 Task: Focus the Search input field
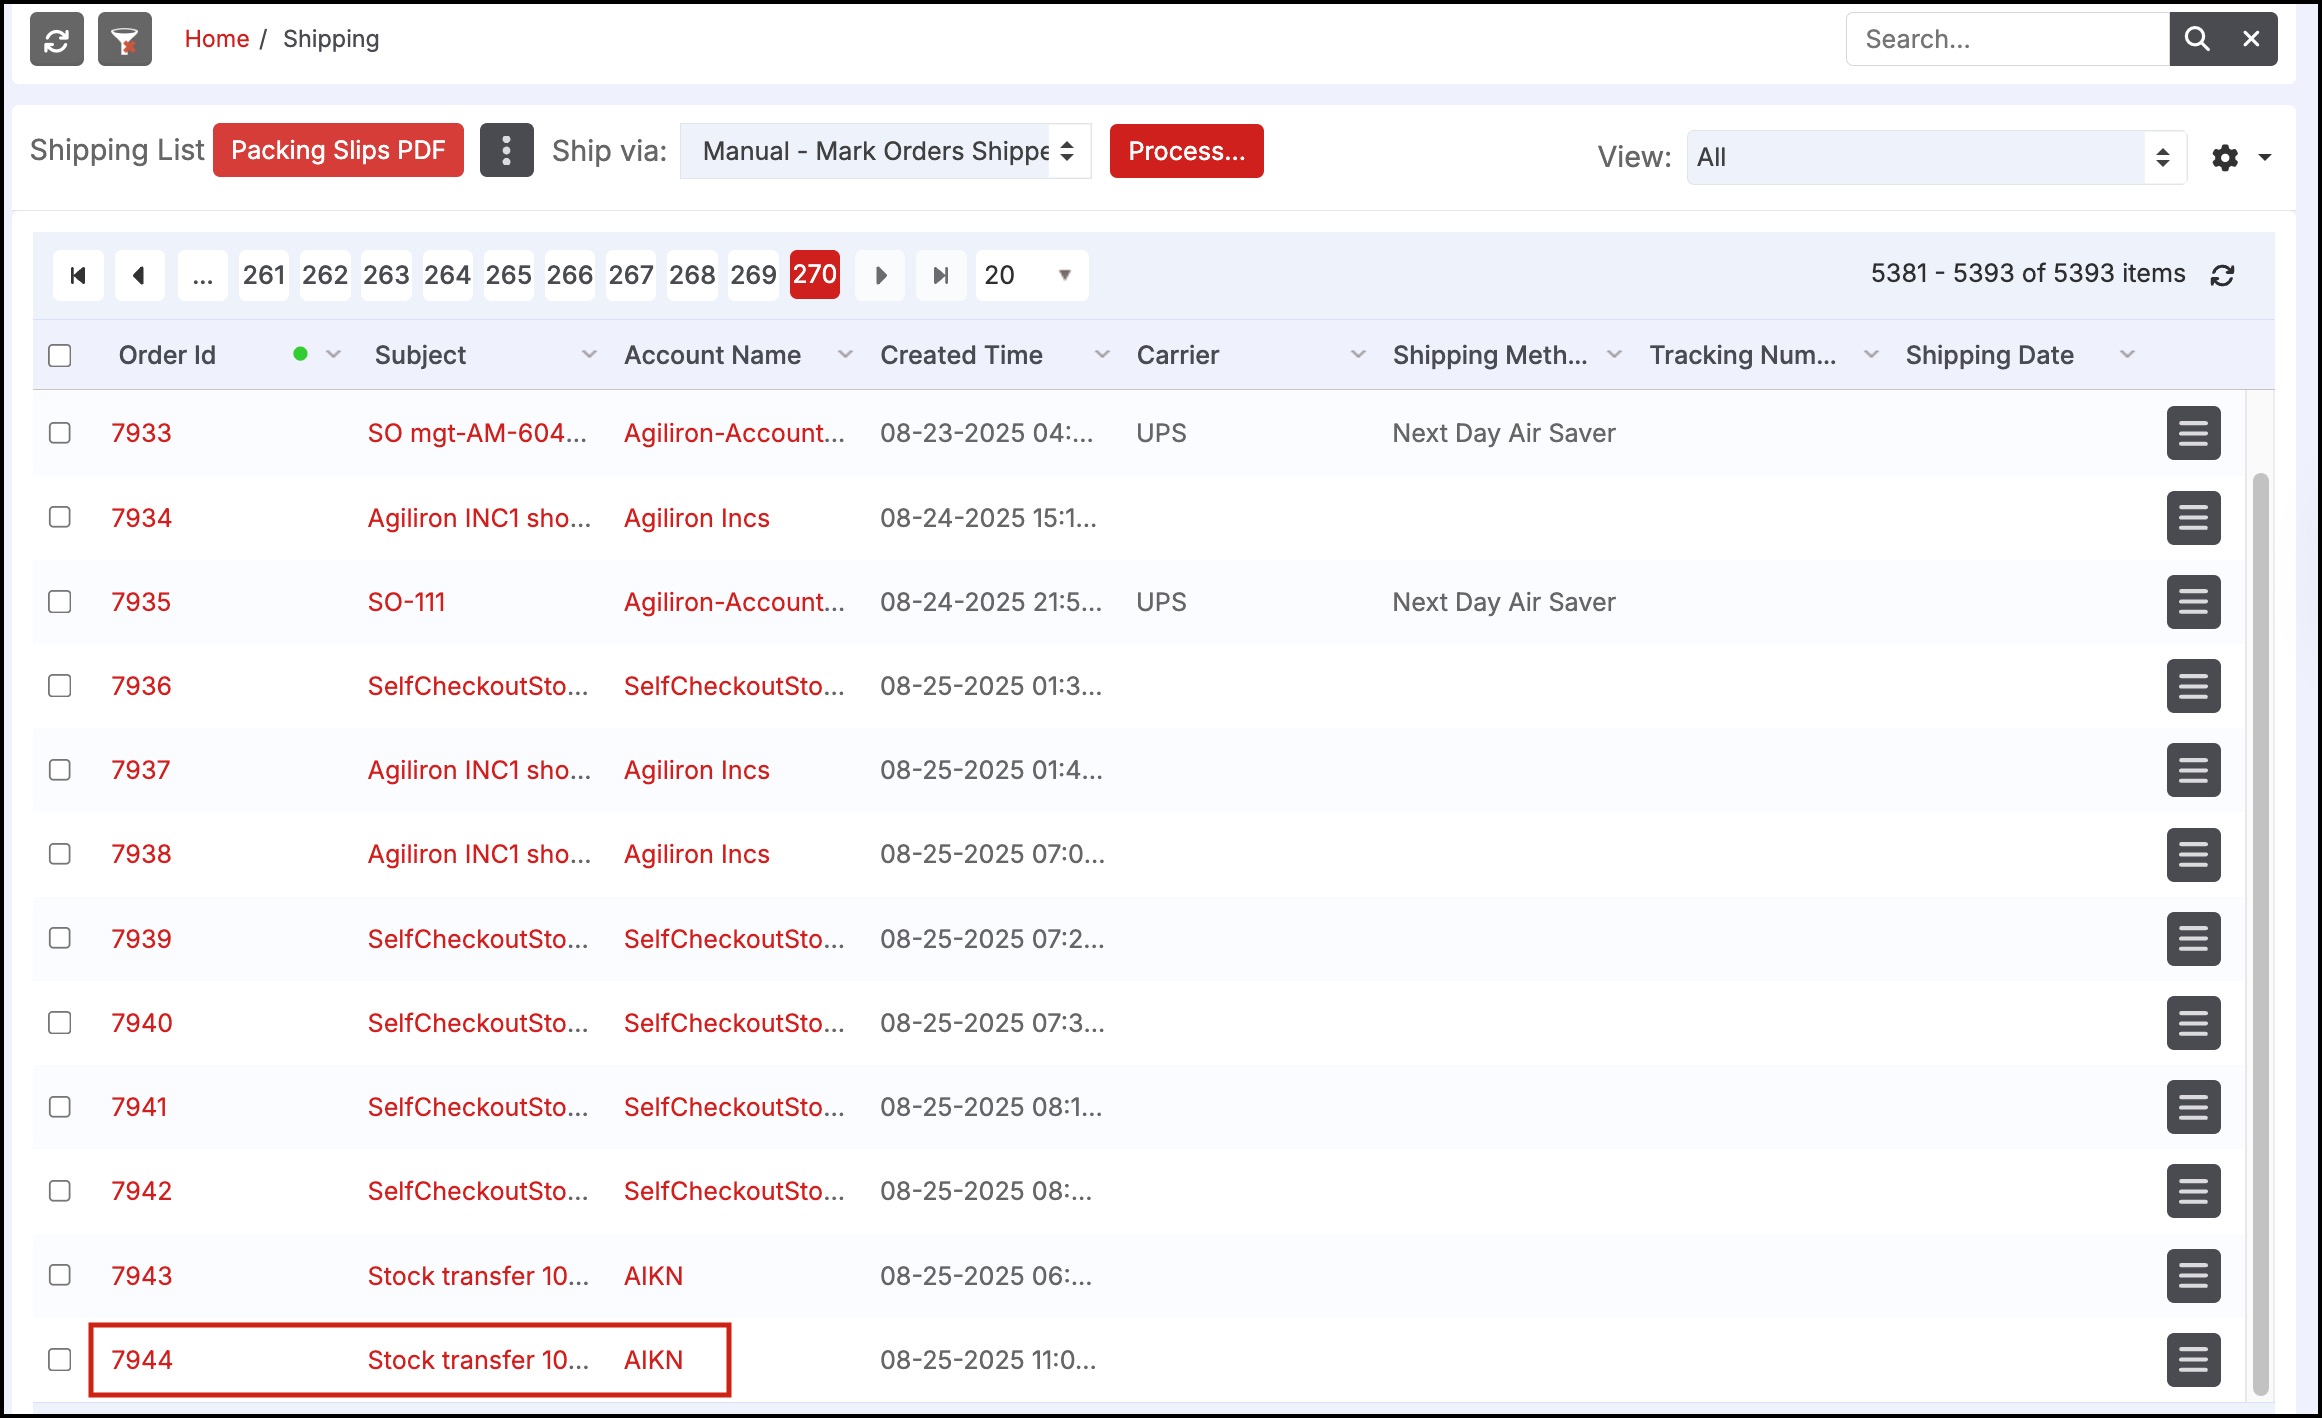[x=2008, y=39]
